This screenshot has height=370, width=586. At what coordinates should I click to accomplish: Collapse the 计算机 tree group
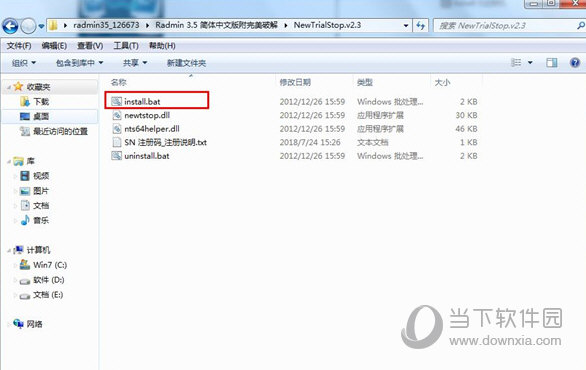(8, 250)
